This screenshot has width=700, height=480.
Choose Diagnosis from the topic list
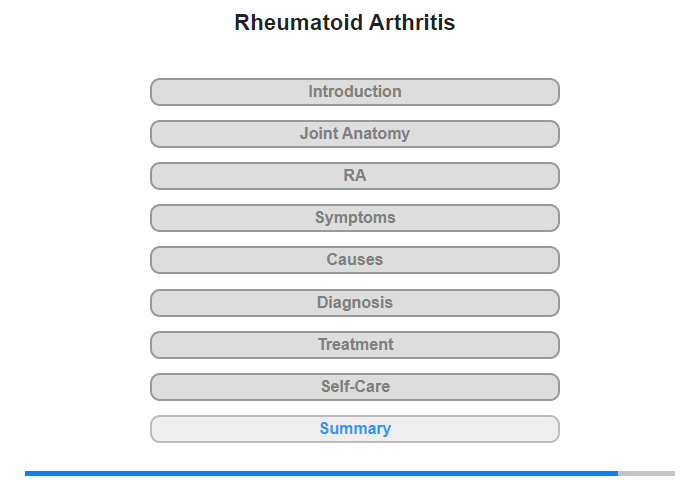coord(355,303)
